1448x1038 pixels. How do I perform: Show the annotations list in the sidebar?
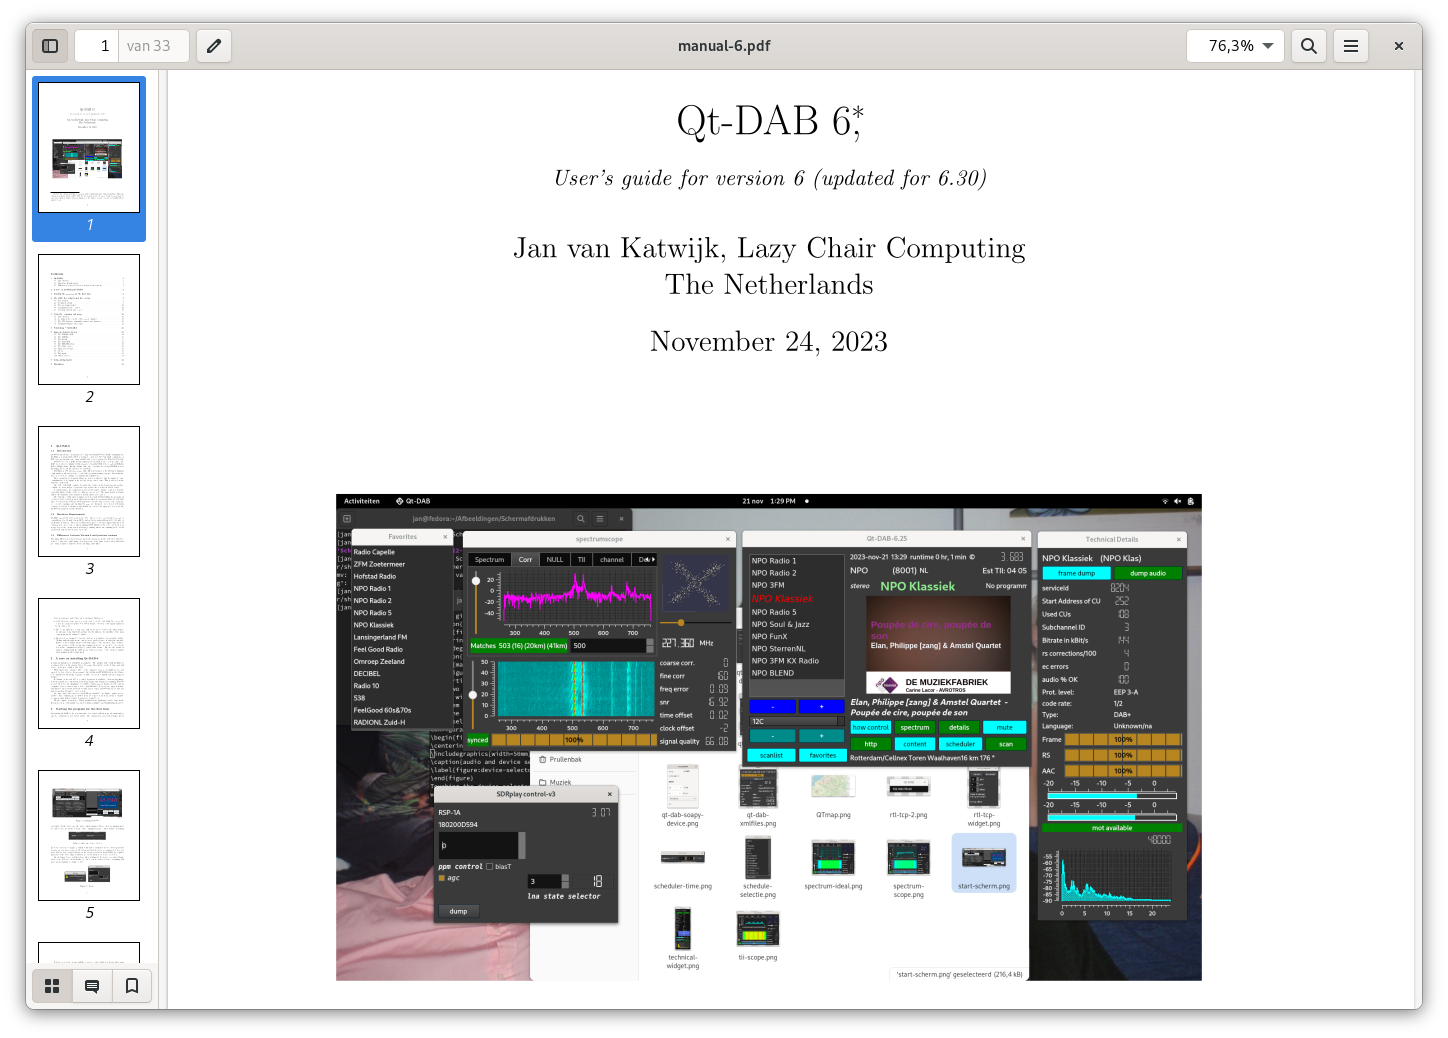(92, 986)
